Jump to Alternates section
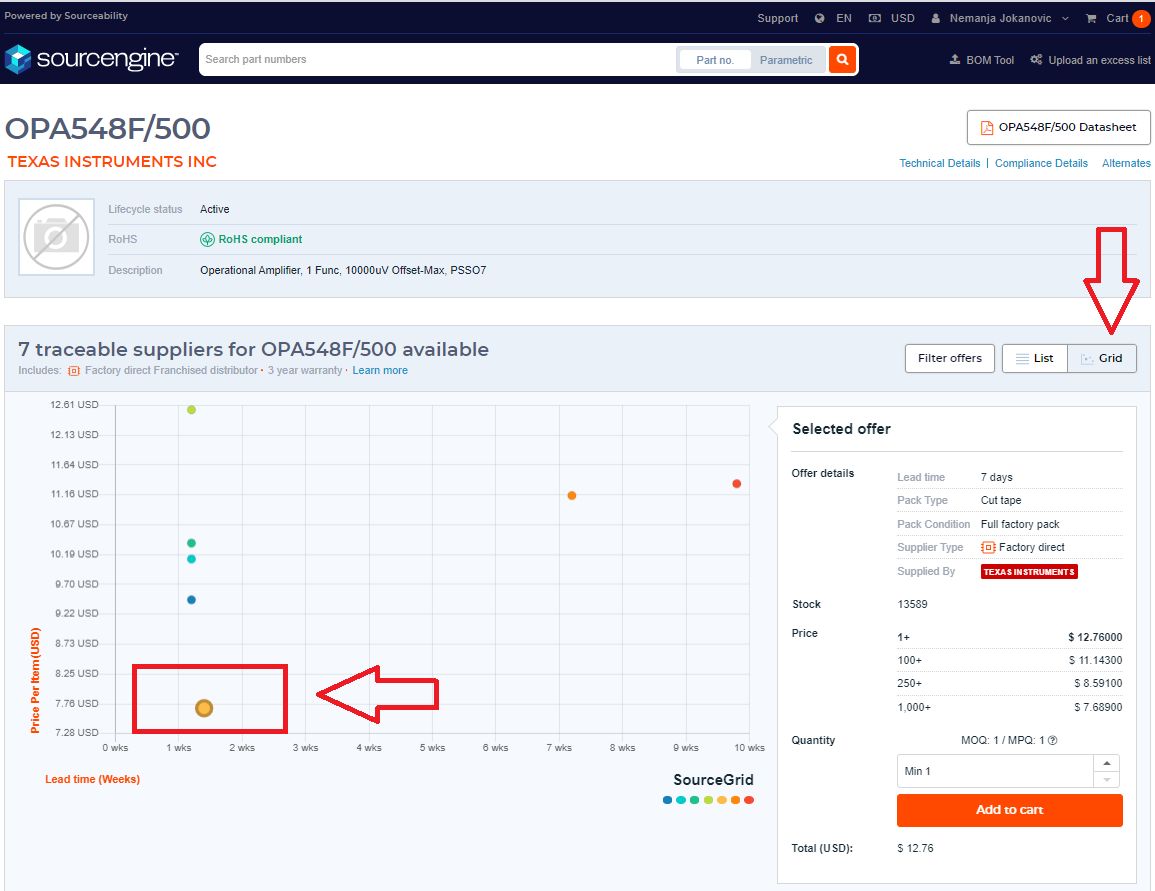This screenshot has height=891, width=1155. pyautogui.click(x=1126, y=163)
